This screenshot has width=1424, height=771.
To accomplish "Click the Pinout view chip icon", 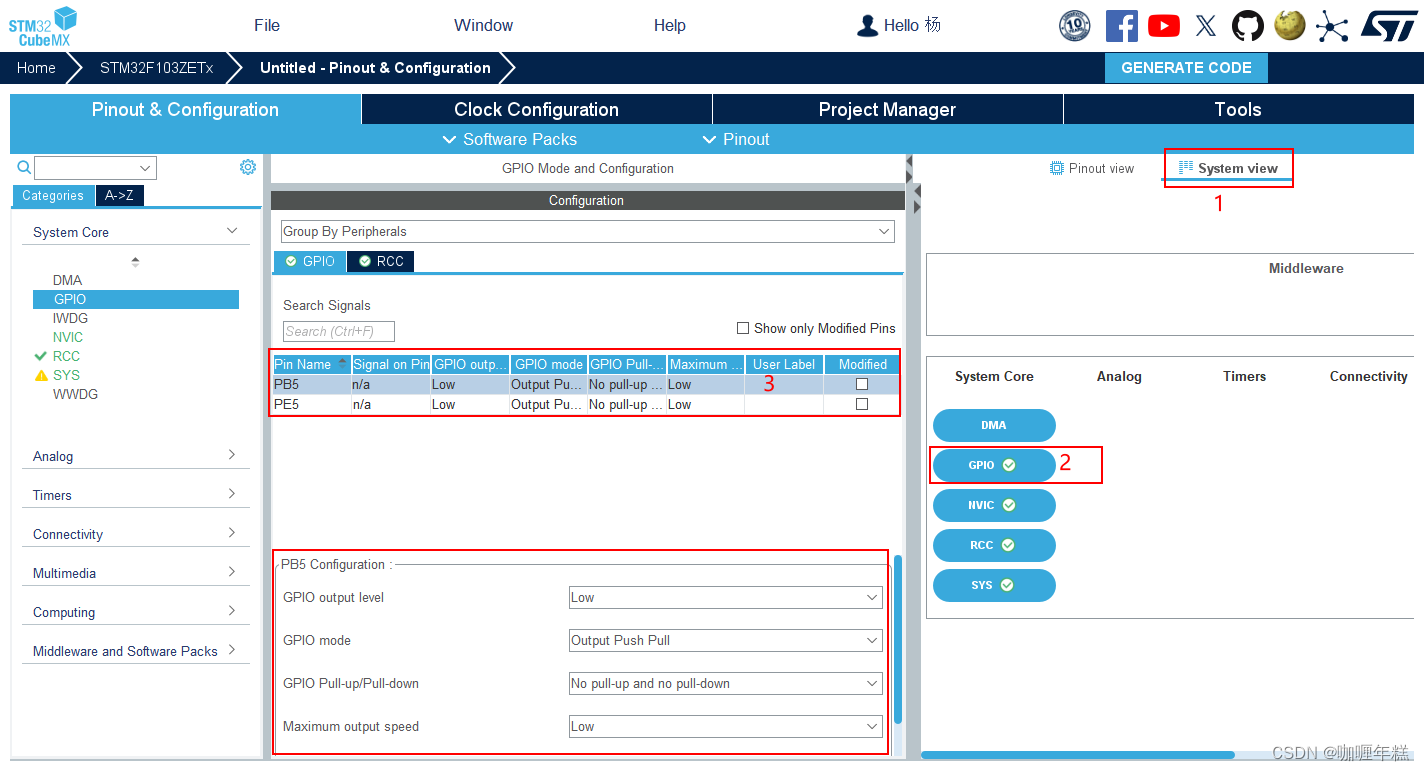I will click(1056, 168).
